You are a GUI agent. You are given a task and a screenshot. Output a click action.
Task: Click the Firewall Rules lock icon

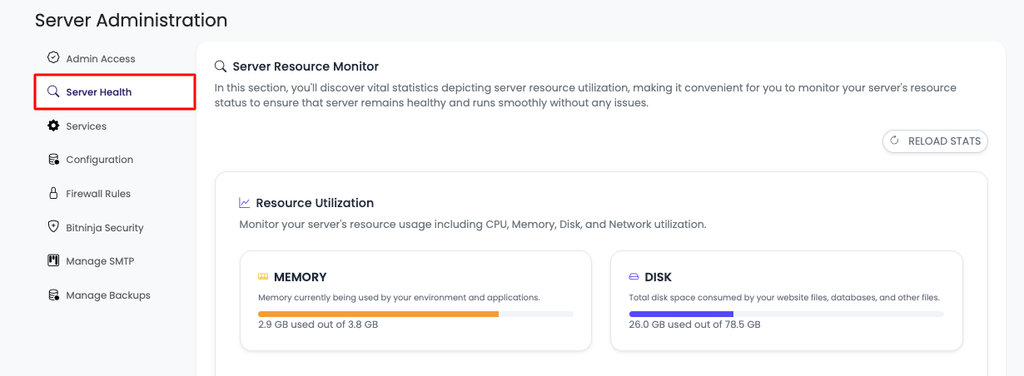pos(54,193)
